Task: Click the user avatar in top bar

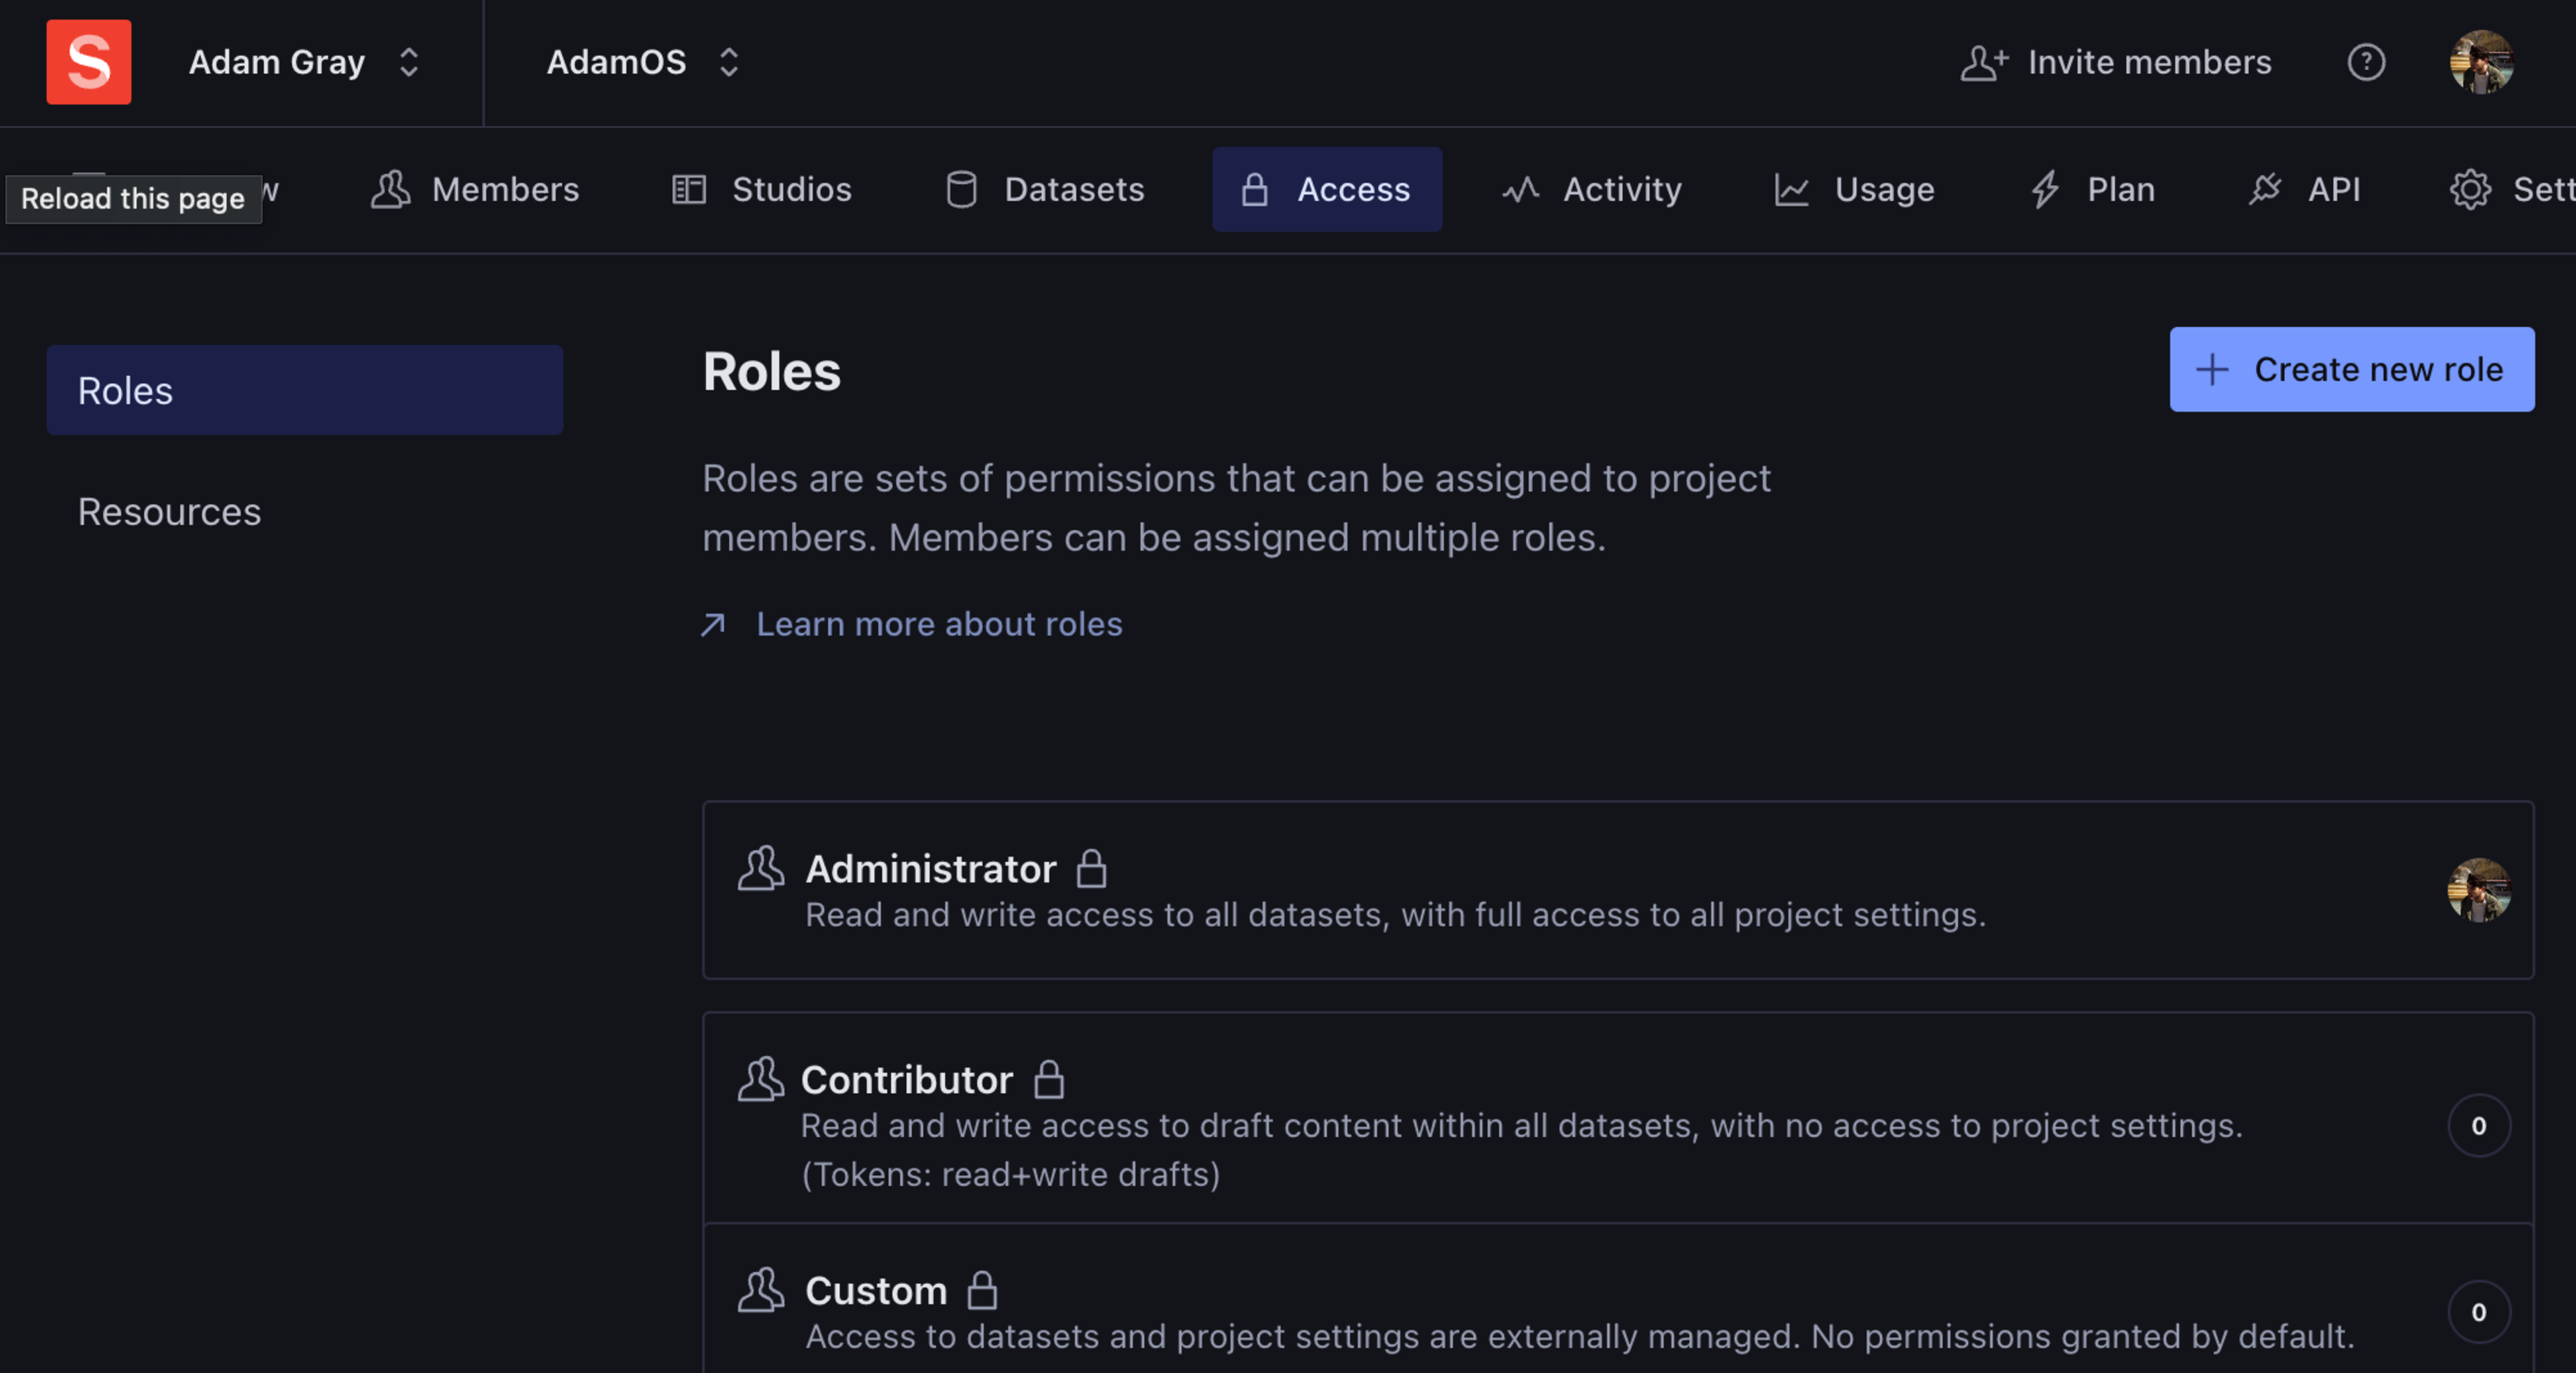Action: tap(2480, 62)
